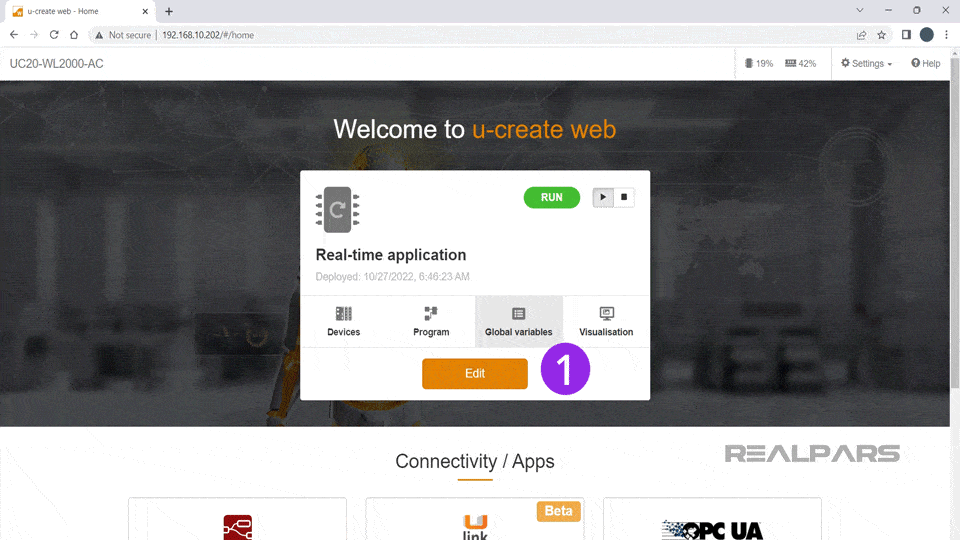
Task: Open the Devices section
Action: (343, 321)
